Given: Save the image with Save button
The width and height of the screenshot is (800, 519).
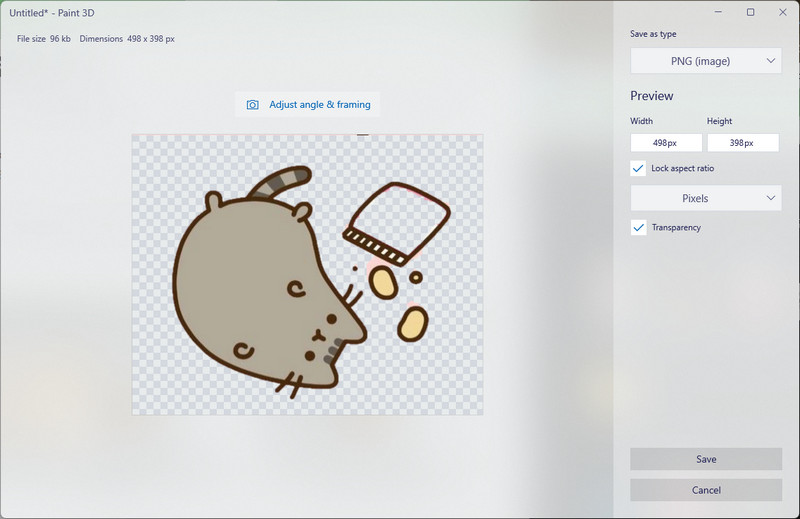Looking at the screenshot, I should [706, 459].
